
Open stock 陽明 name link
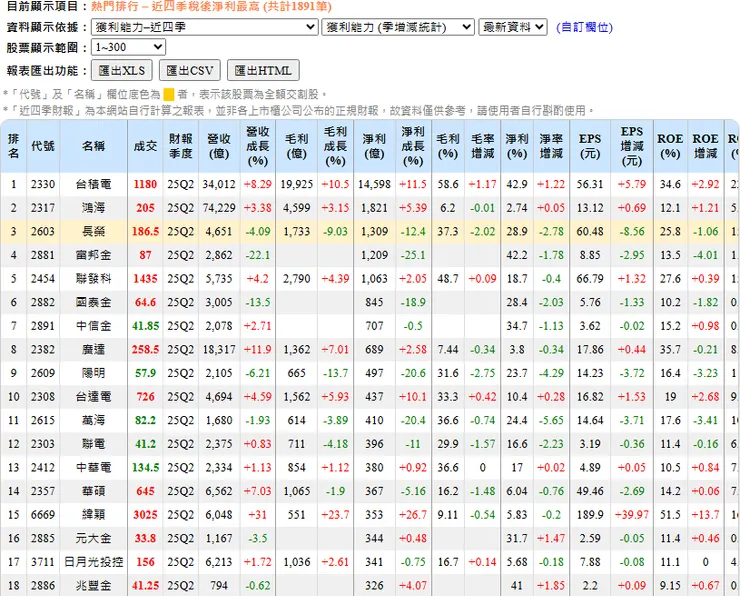(x=93, y=373)
